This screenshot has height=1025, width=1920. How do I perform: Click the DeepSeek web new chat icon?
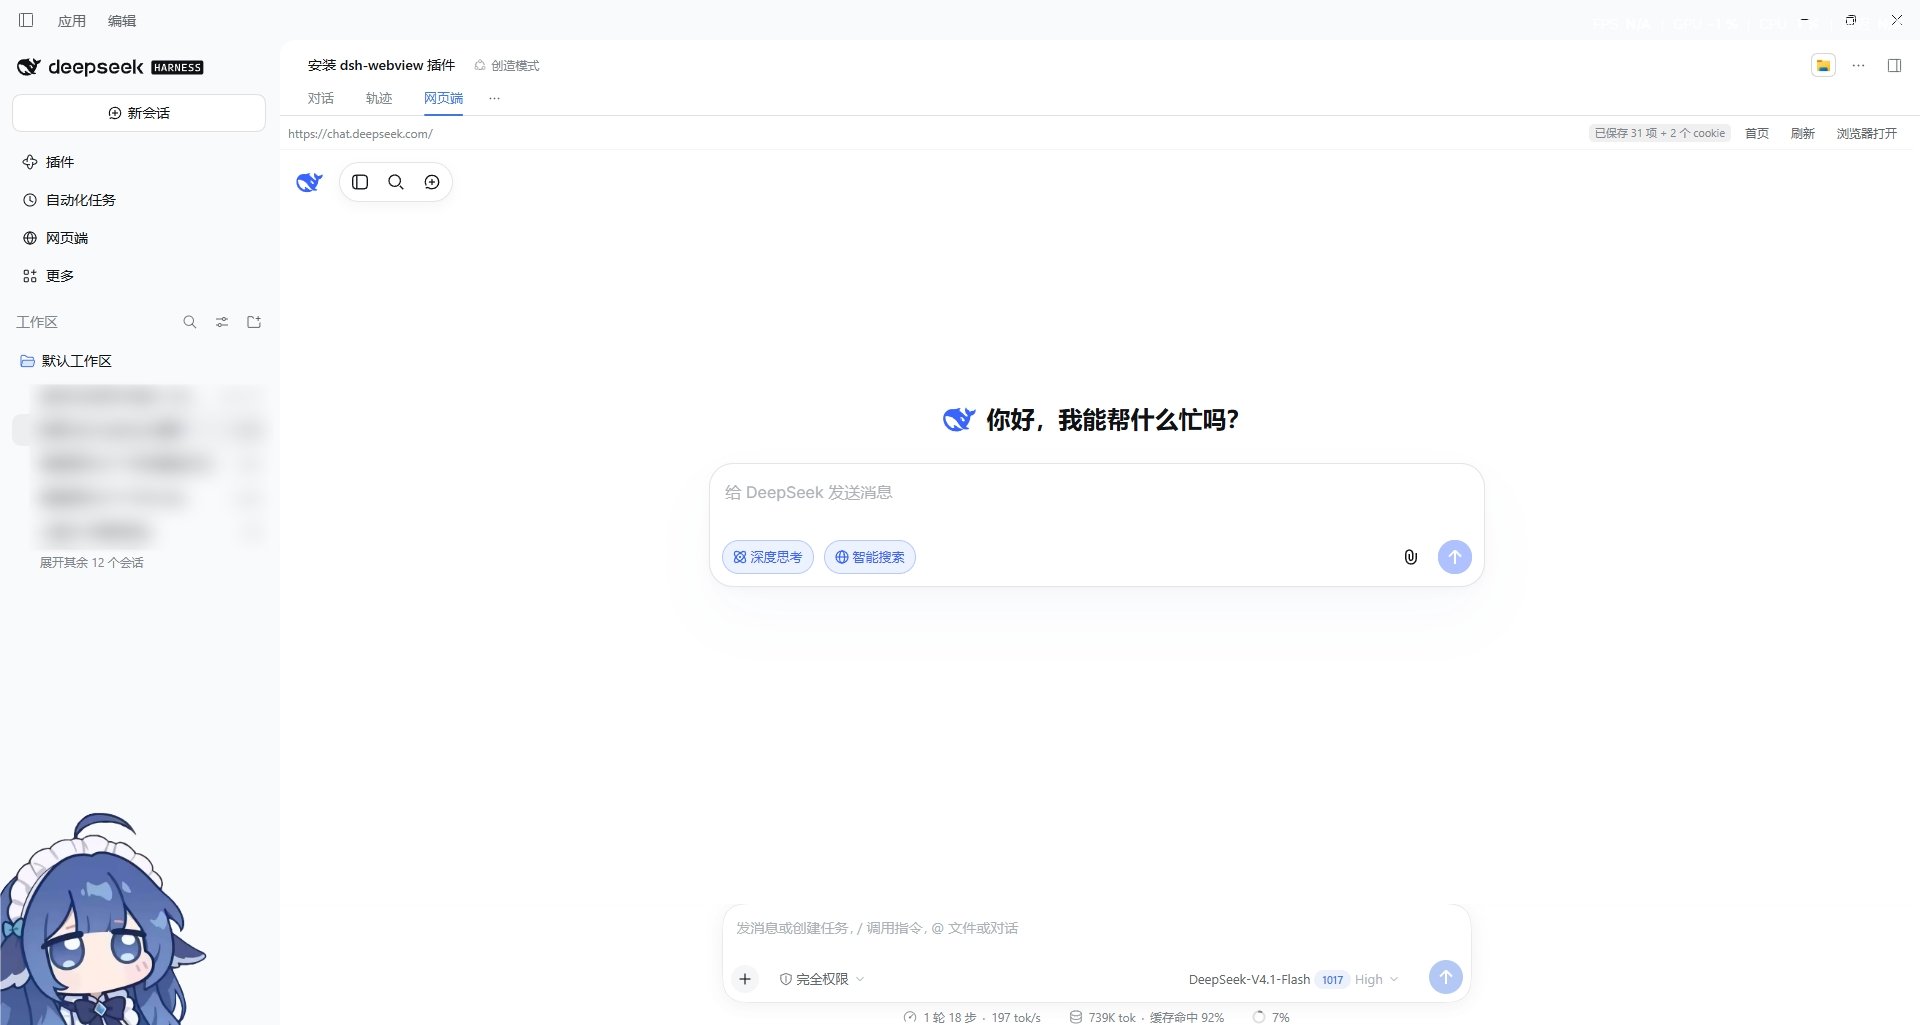[432, 182]
